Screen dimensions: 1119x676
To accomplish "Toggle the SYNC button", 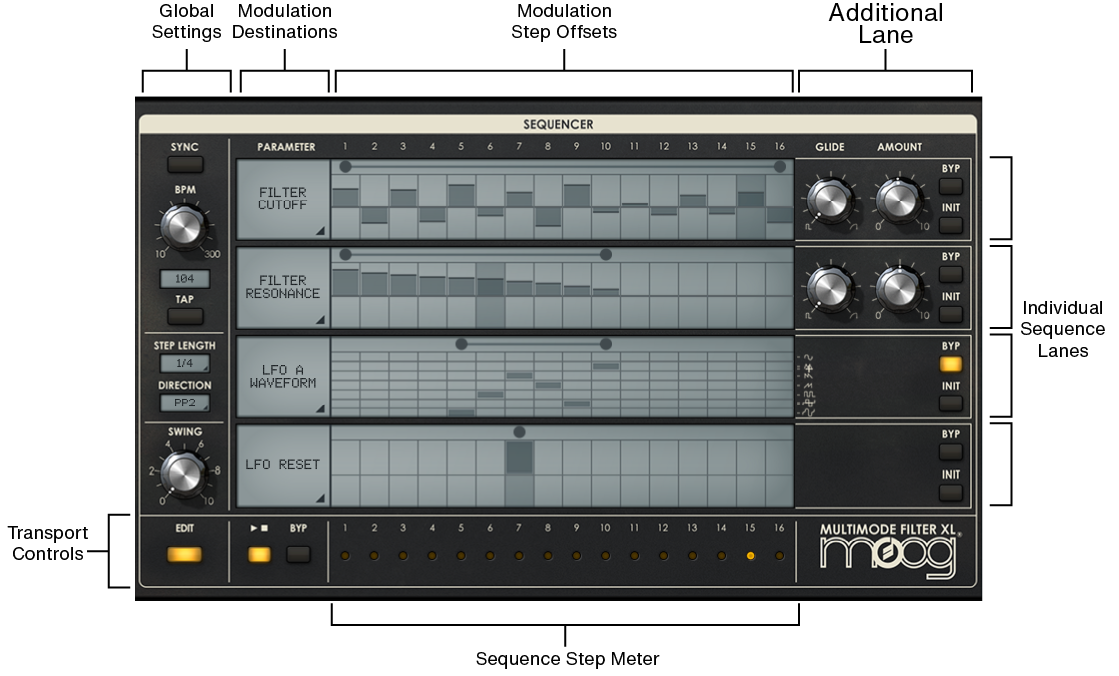I will (185, 165).
